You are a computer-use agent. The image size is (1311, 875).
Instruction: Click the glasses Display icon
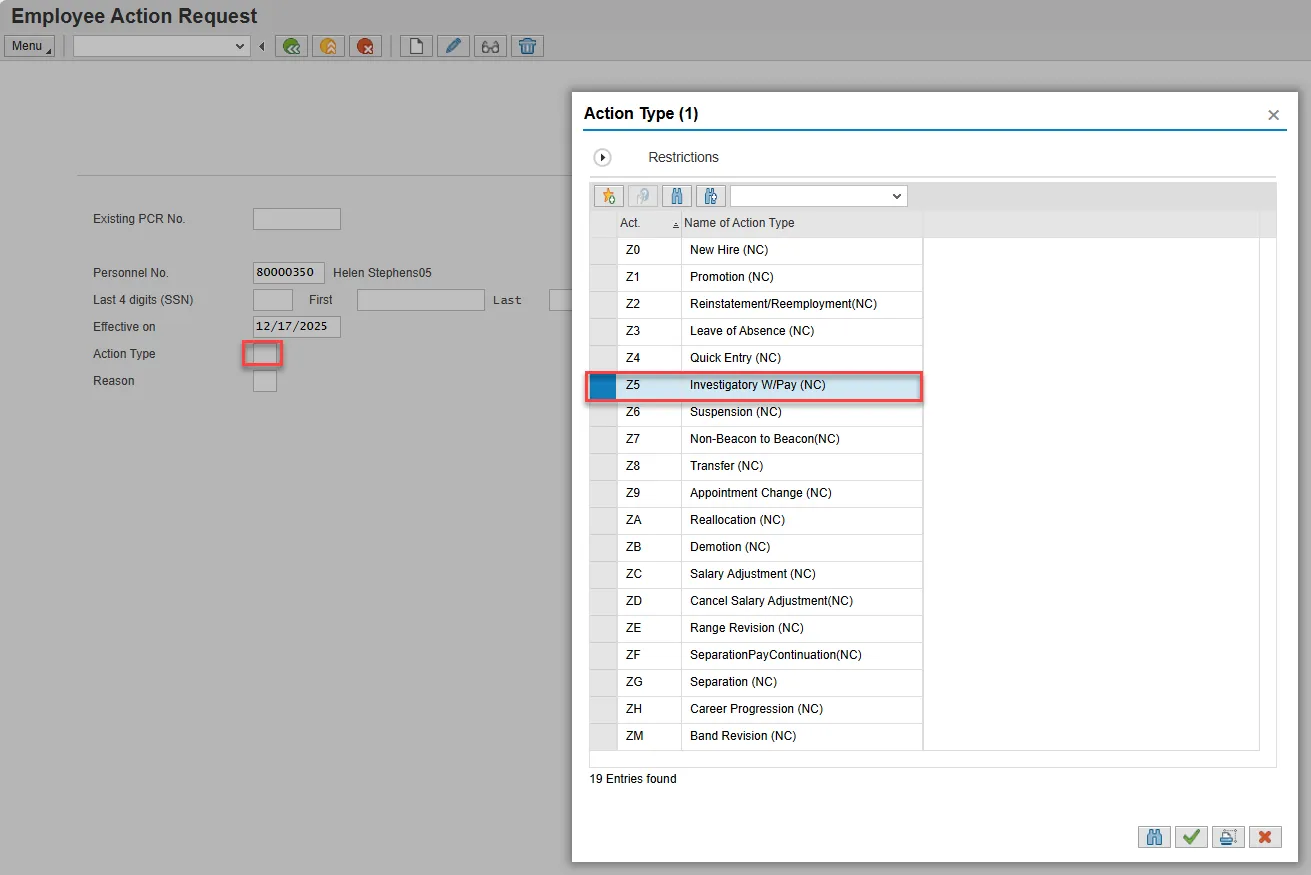coord(490,46)
